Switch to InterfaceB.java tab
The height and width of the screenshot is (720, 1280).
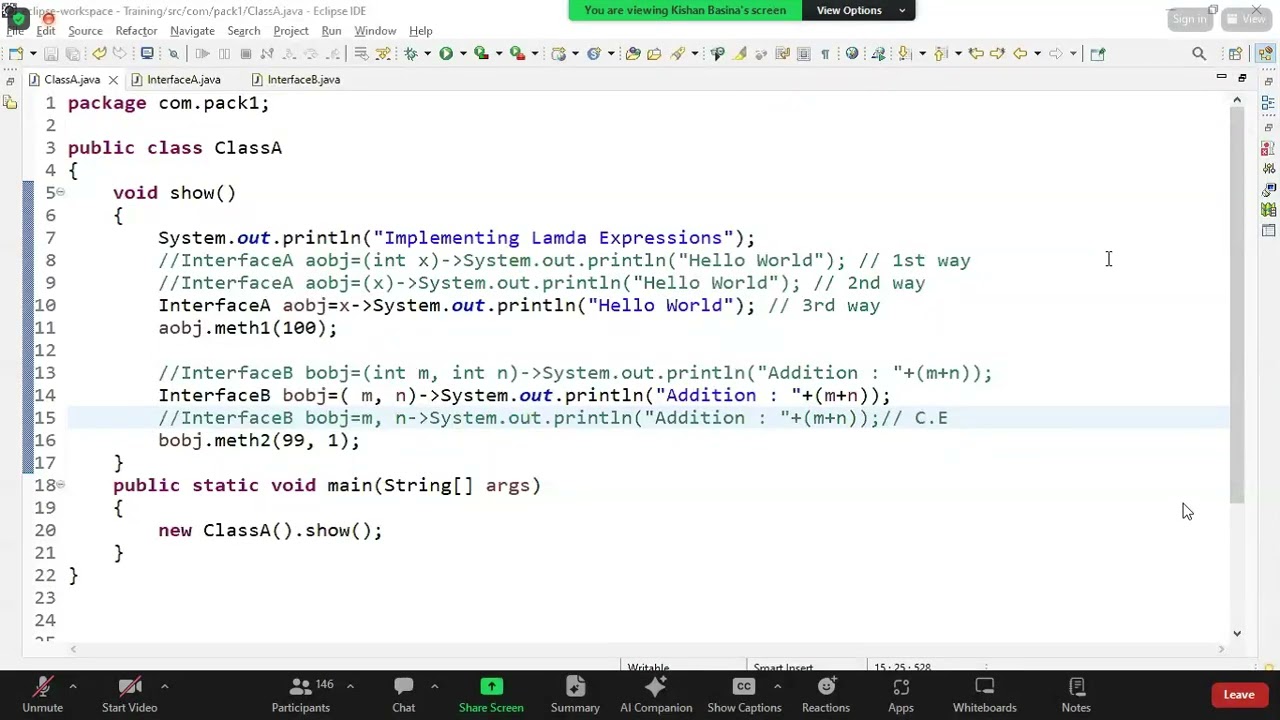click(303, 79)
